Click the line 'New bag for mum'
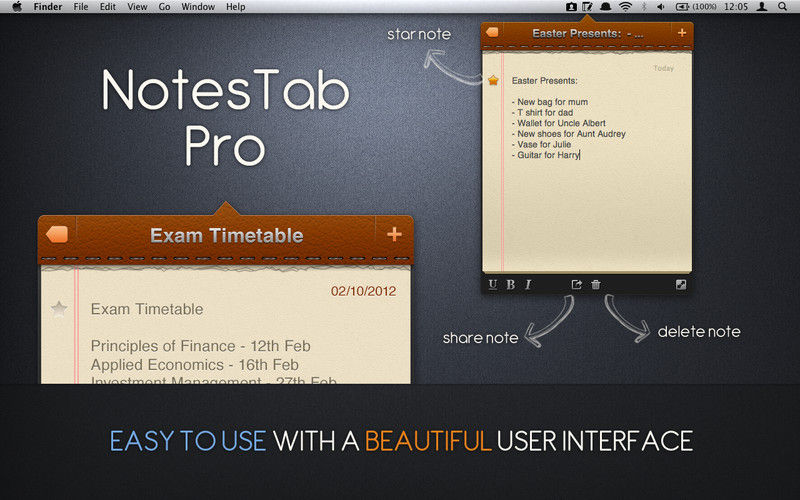The width and height of the screenshot is (800, 500). 549,102
